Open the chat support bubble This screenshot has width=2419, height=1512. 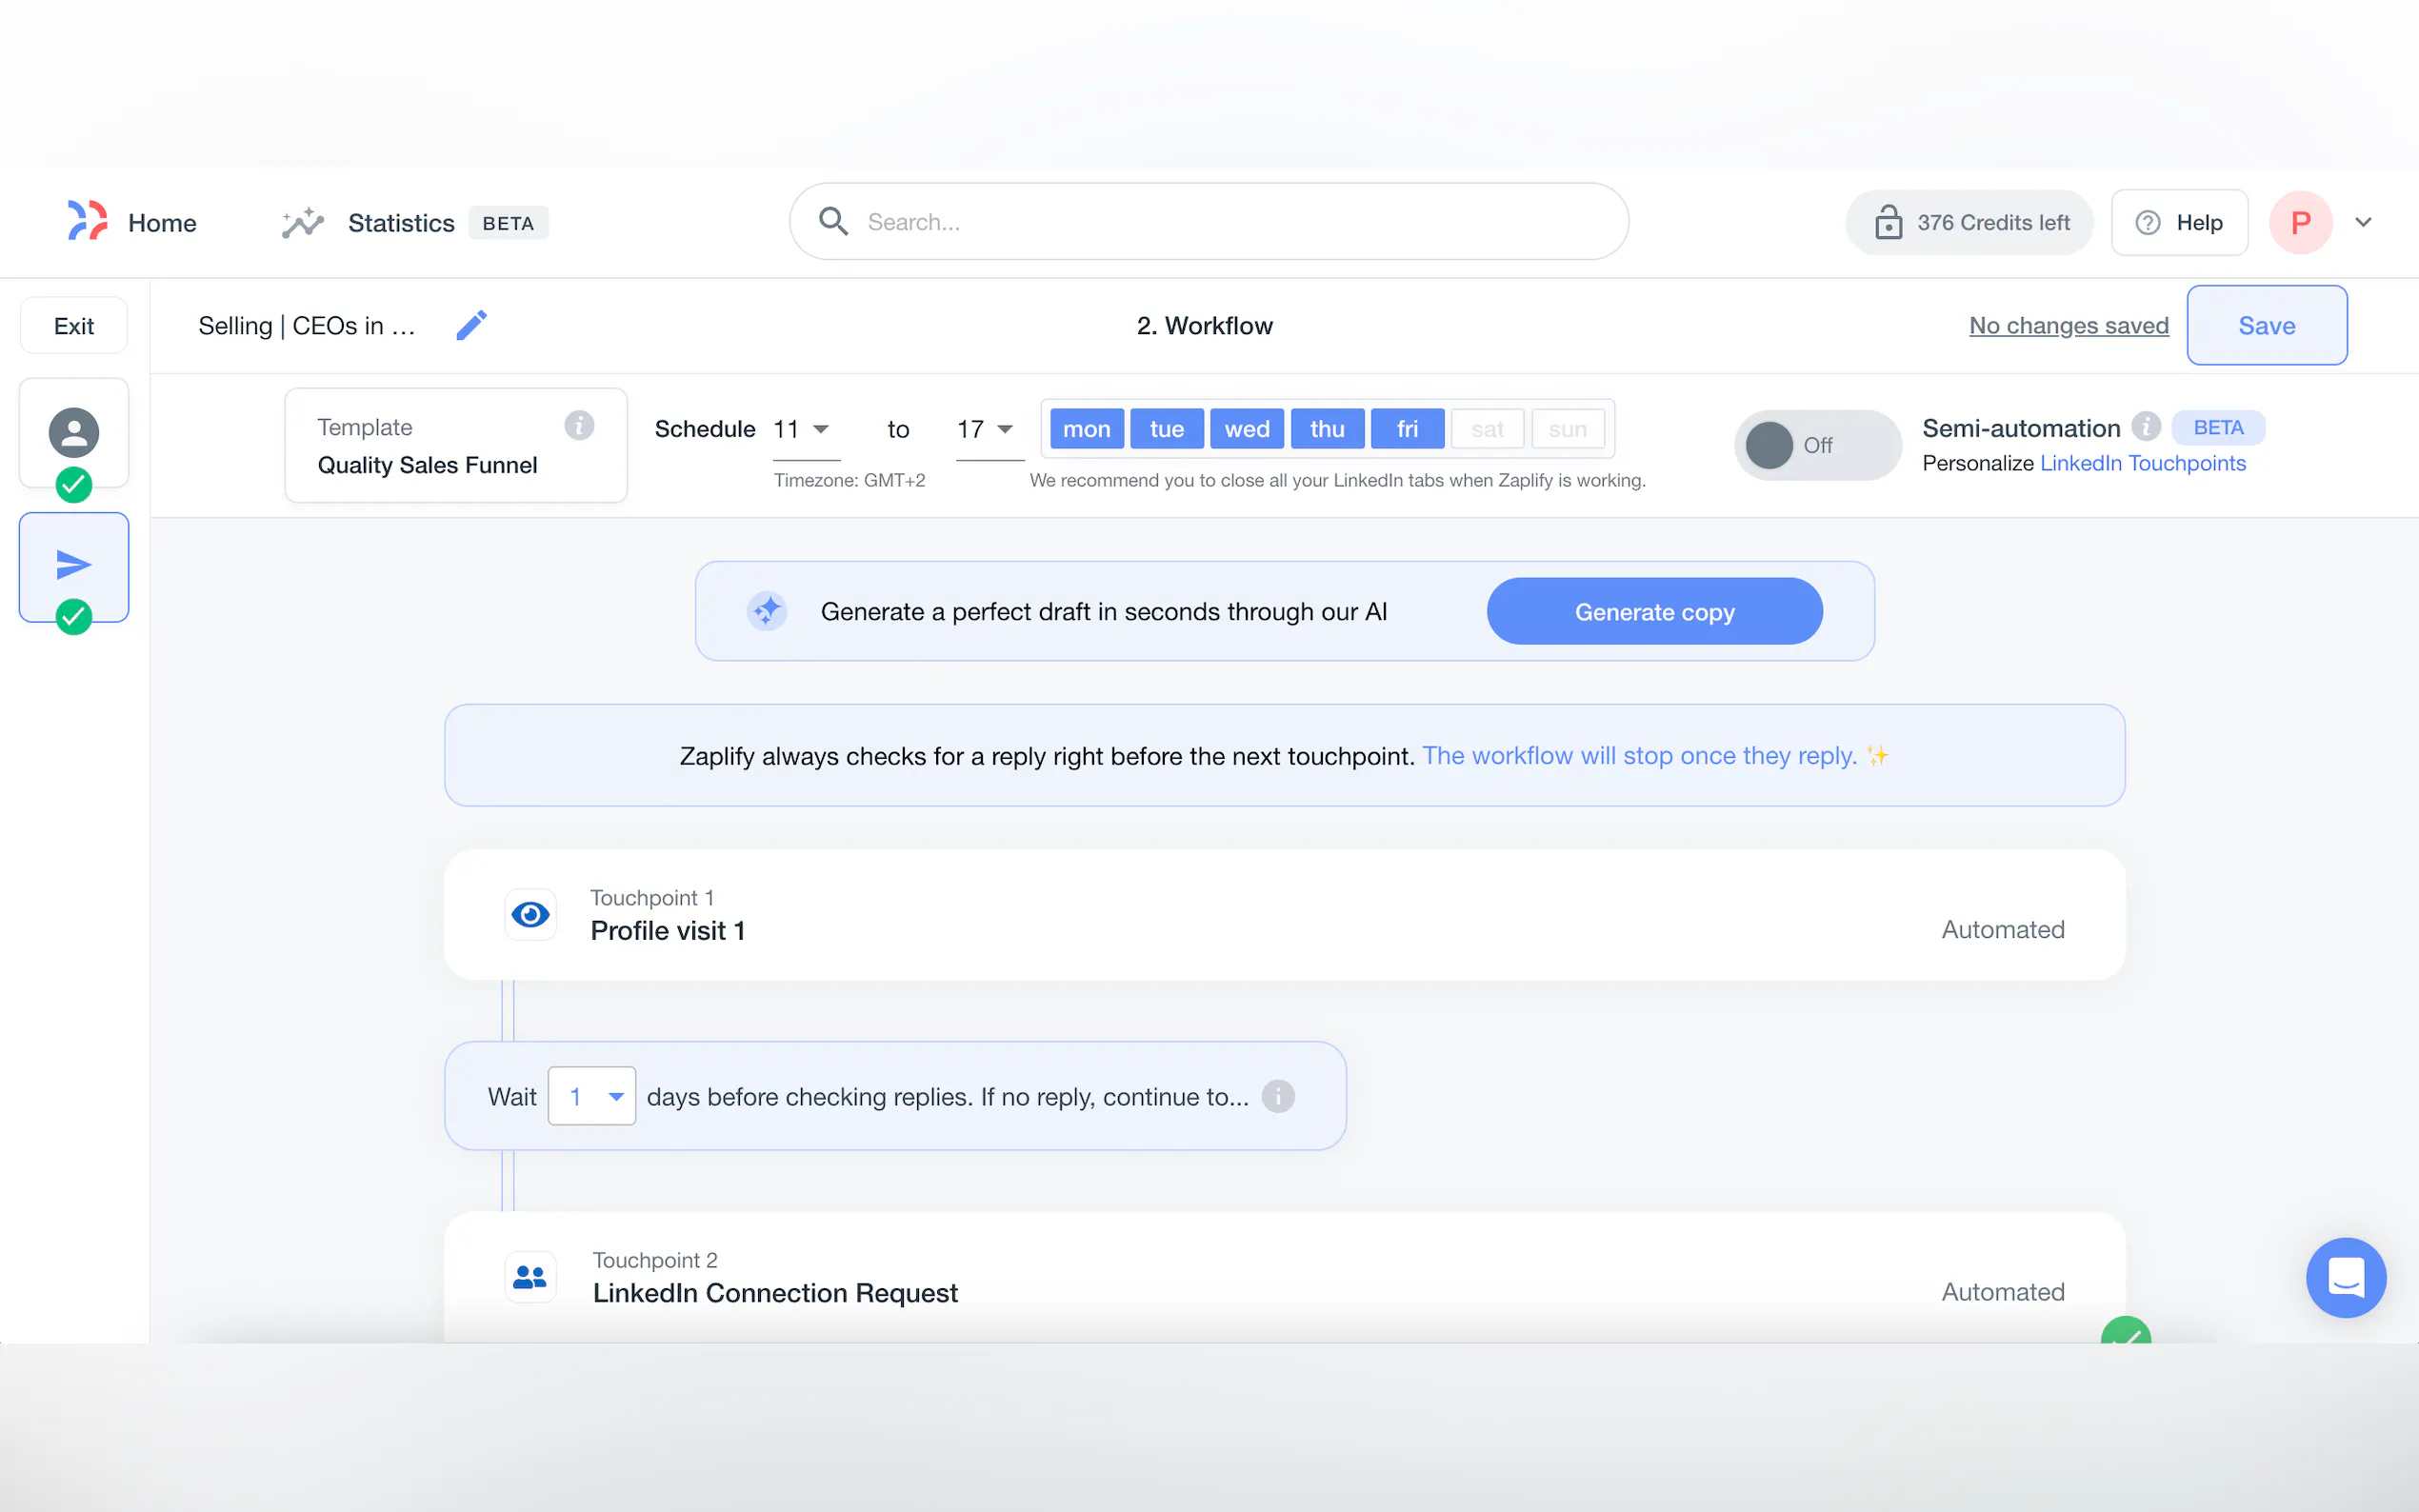(2345, 1277)
